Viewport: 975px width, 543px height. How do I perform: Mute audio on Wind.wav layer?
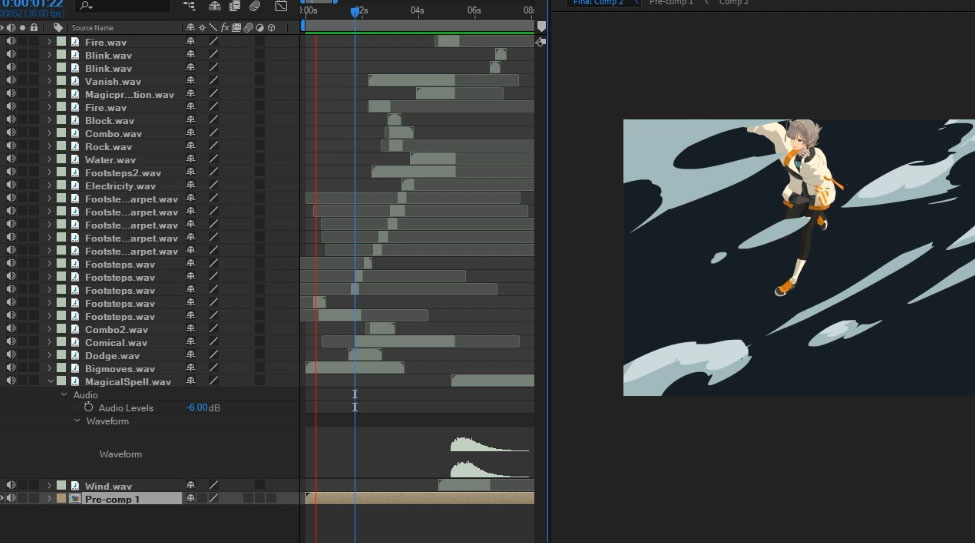11,485
